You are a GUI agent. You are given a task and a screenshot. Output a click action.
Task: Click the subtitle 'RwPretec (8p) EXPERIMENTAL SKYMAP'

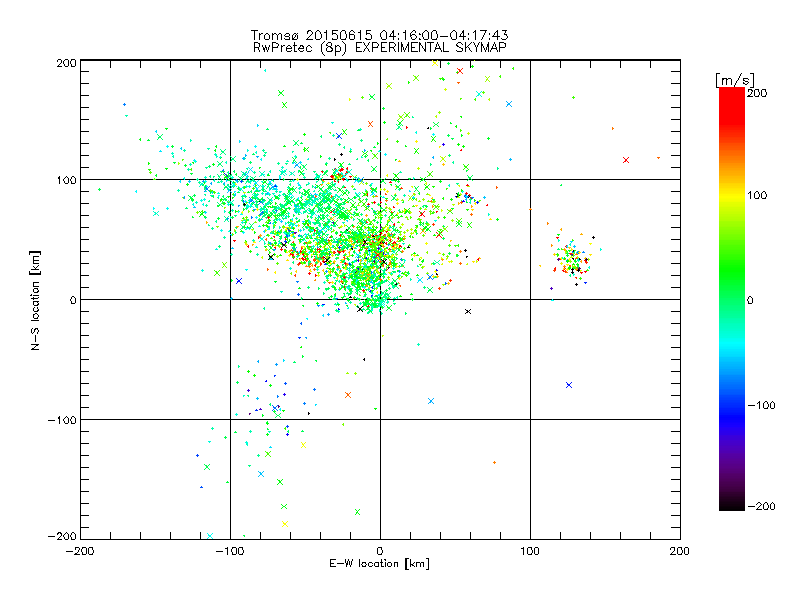point(380,48)
